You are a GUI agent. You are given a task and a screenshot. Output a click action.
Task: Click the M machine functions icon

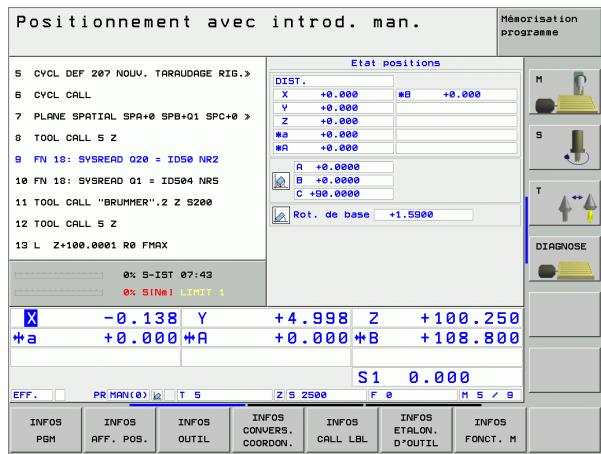point(564,92)
